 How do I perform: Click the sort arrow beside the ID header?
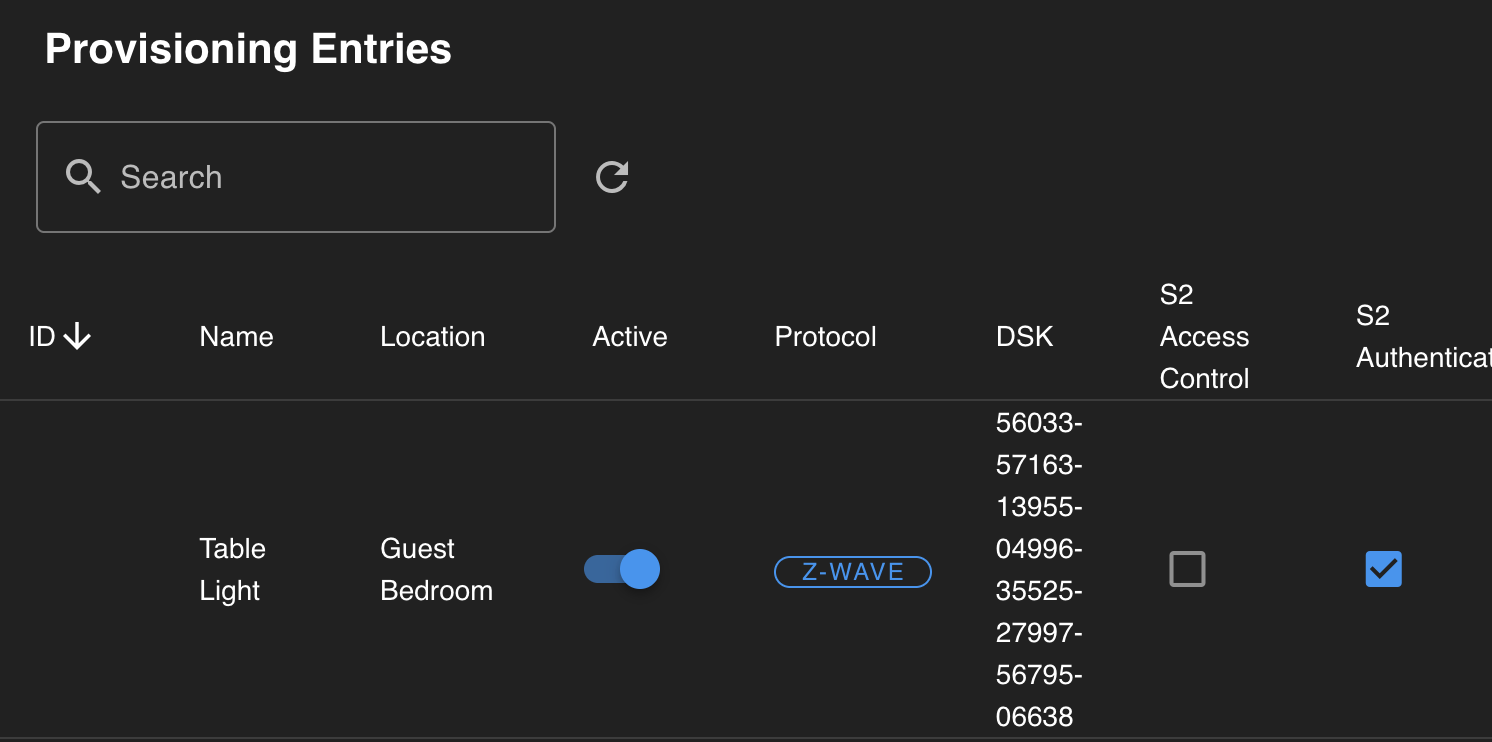(77, 337)
